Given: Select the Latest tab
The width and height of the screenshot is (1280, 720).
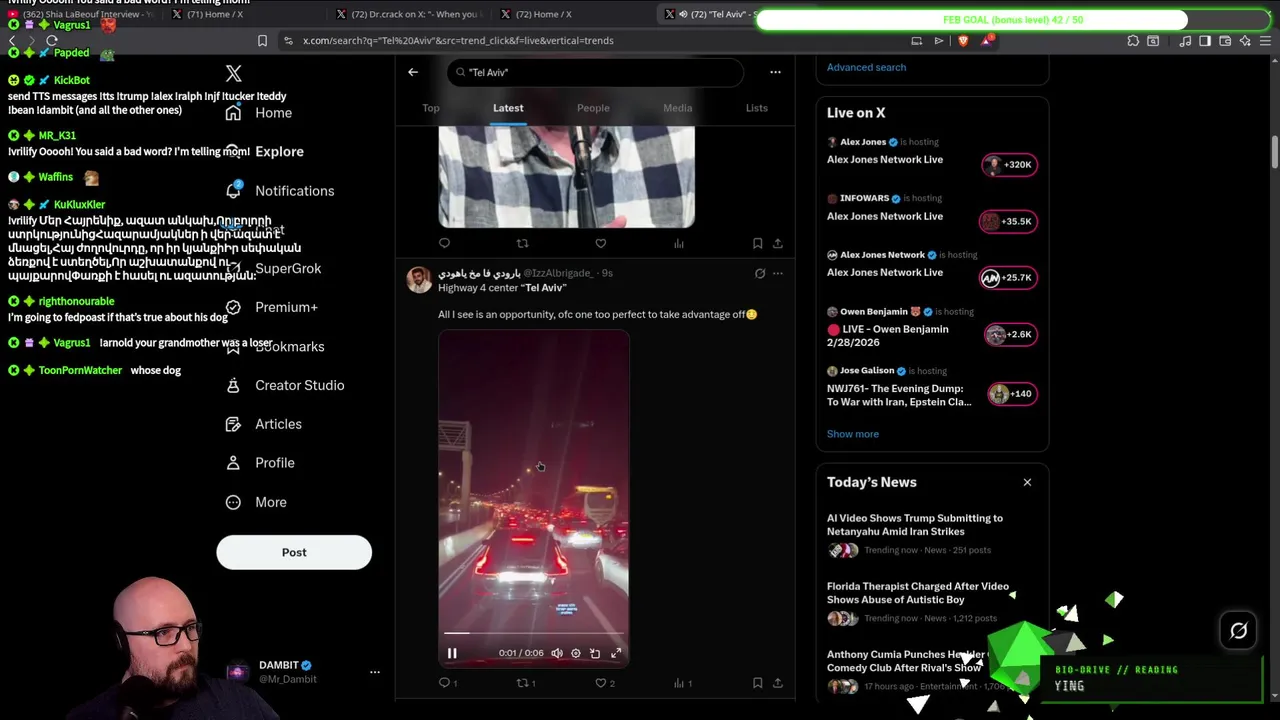Looking at the screenshot, I should 508,108.
